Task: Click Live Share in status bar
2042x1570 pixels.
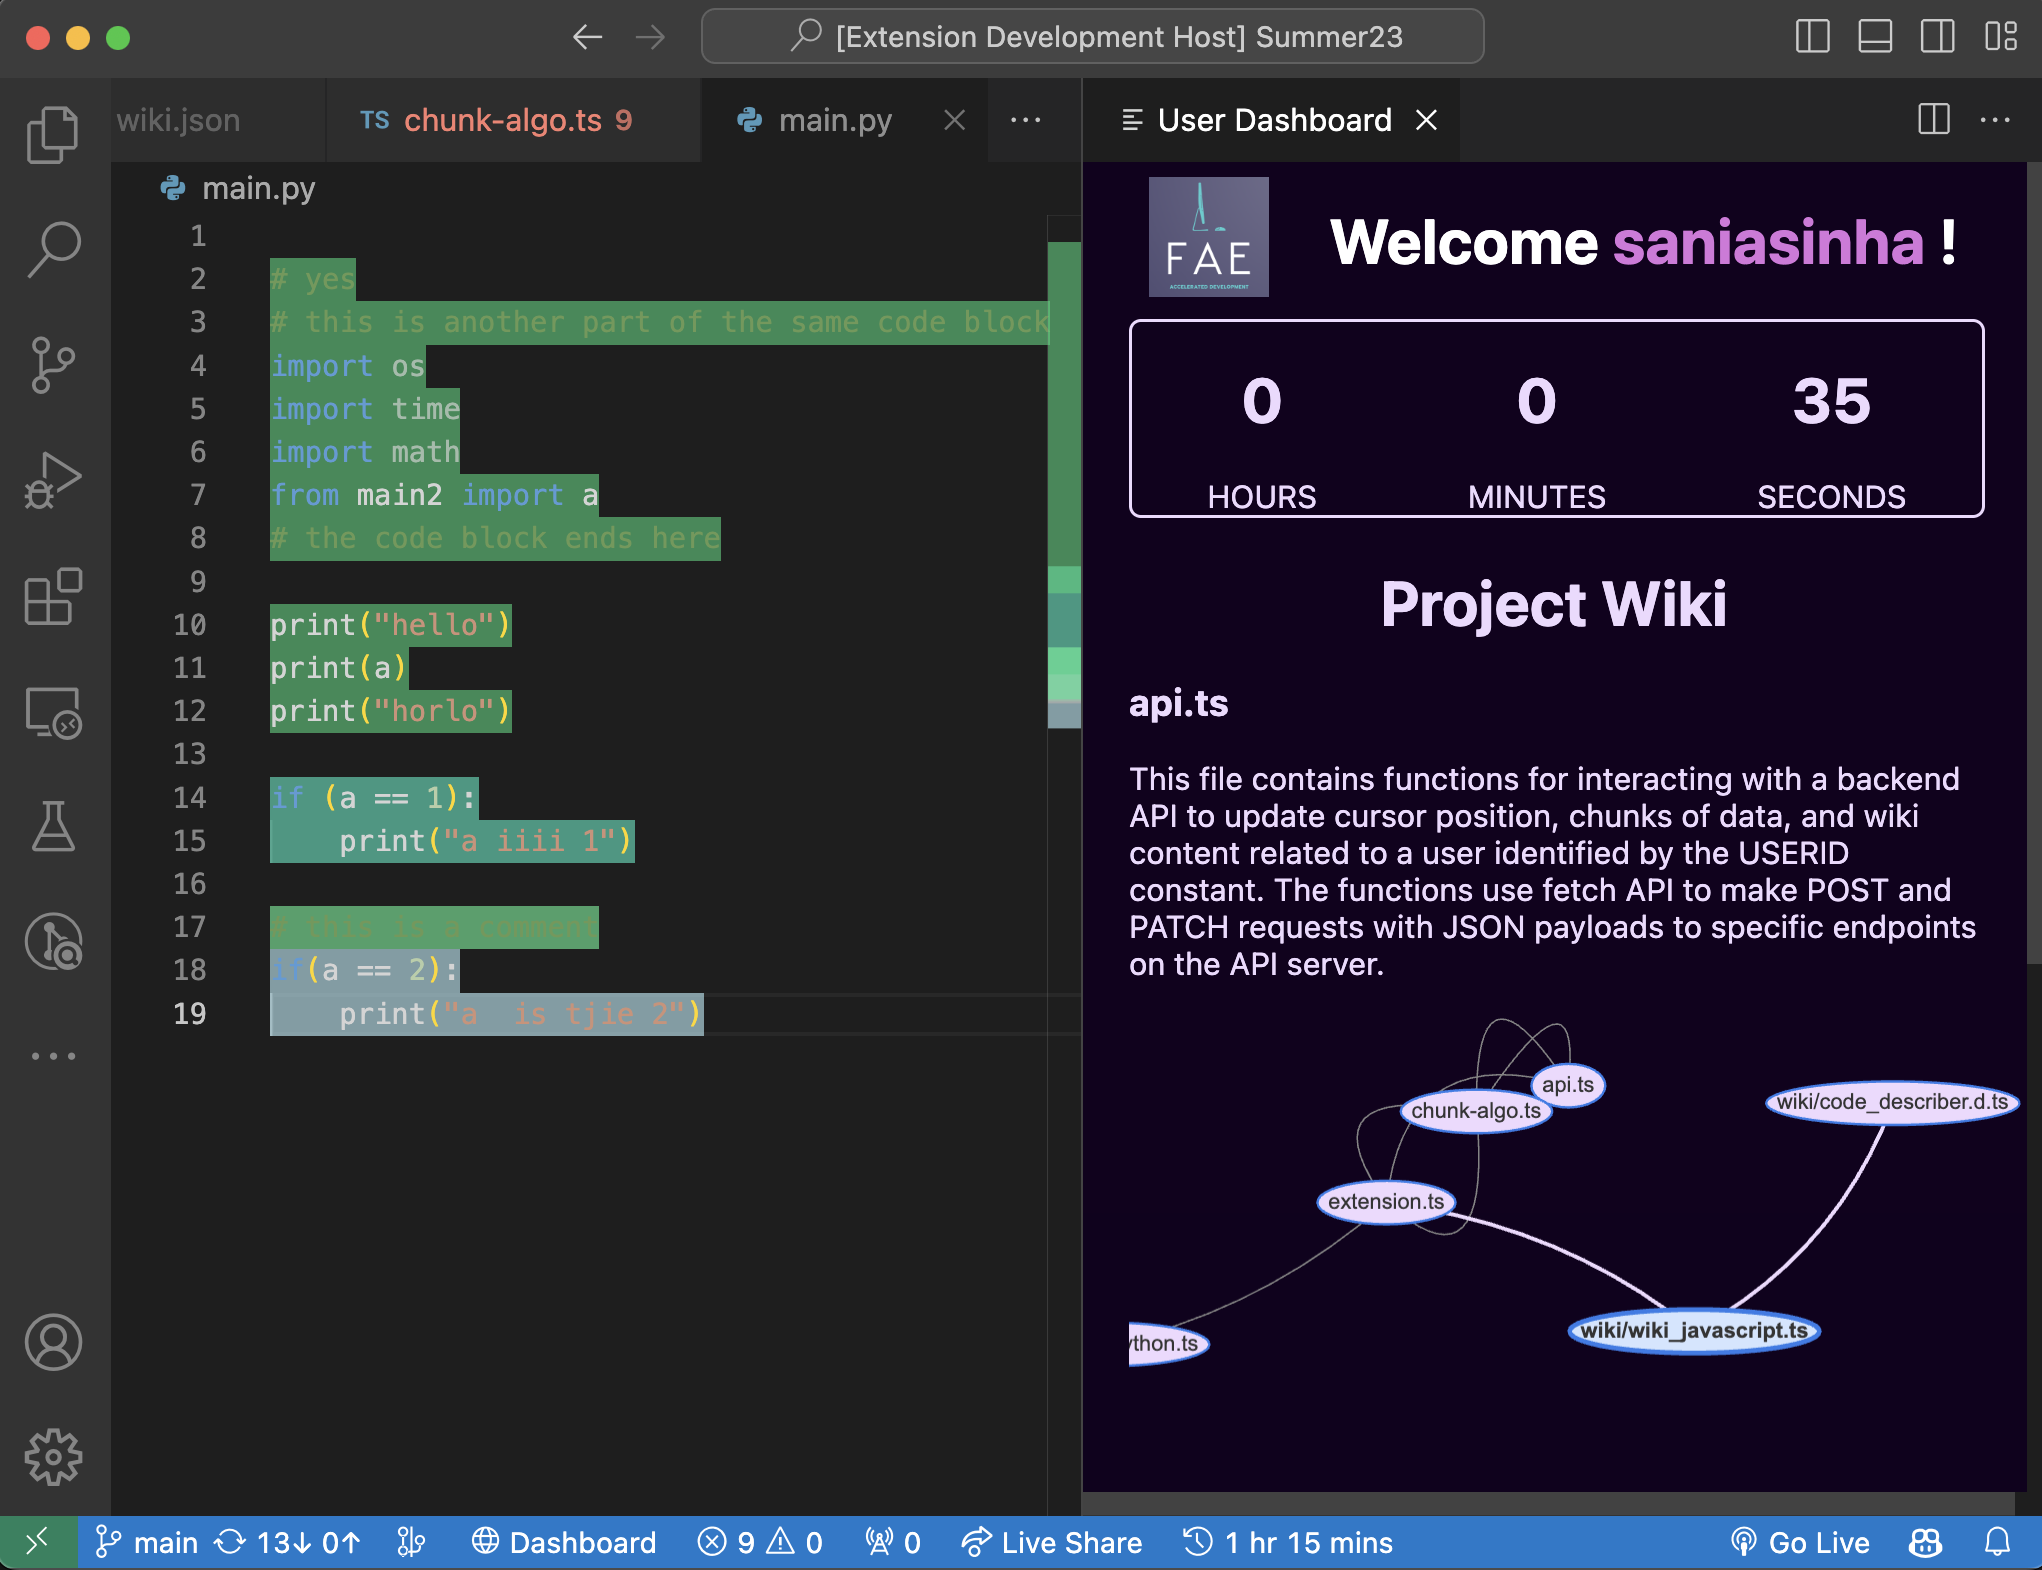Action: [x=1052, y=1543]
